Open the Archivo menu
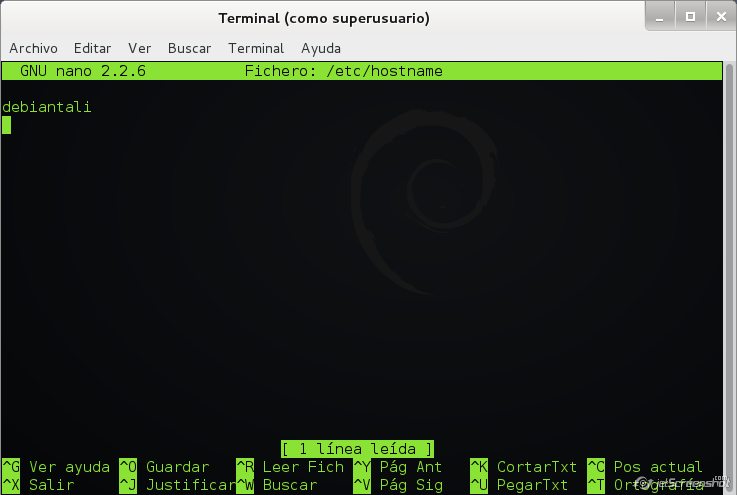The height and width of the screenshot is (495, 737). coord(33,48)
